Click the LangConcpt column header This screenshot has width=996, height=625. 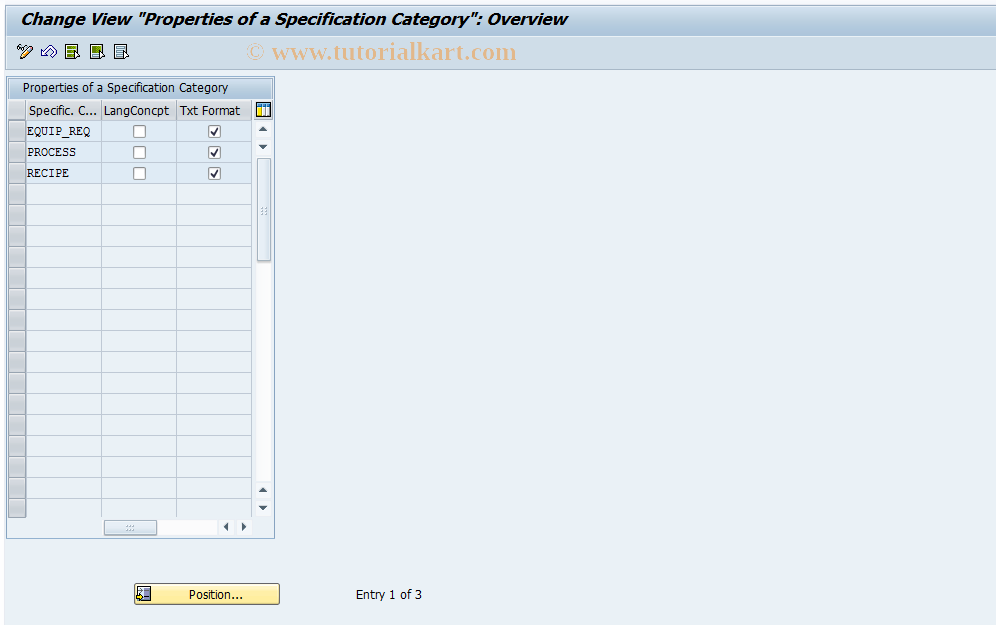139,111
